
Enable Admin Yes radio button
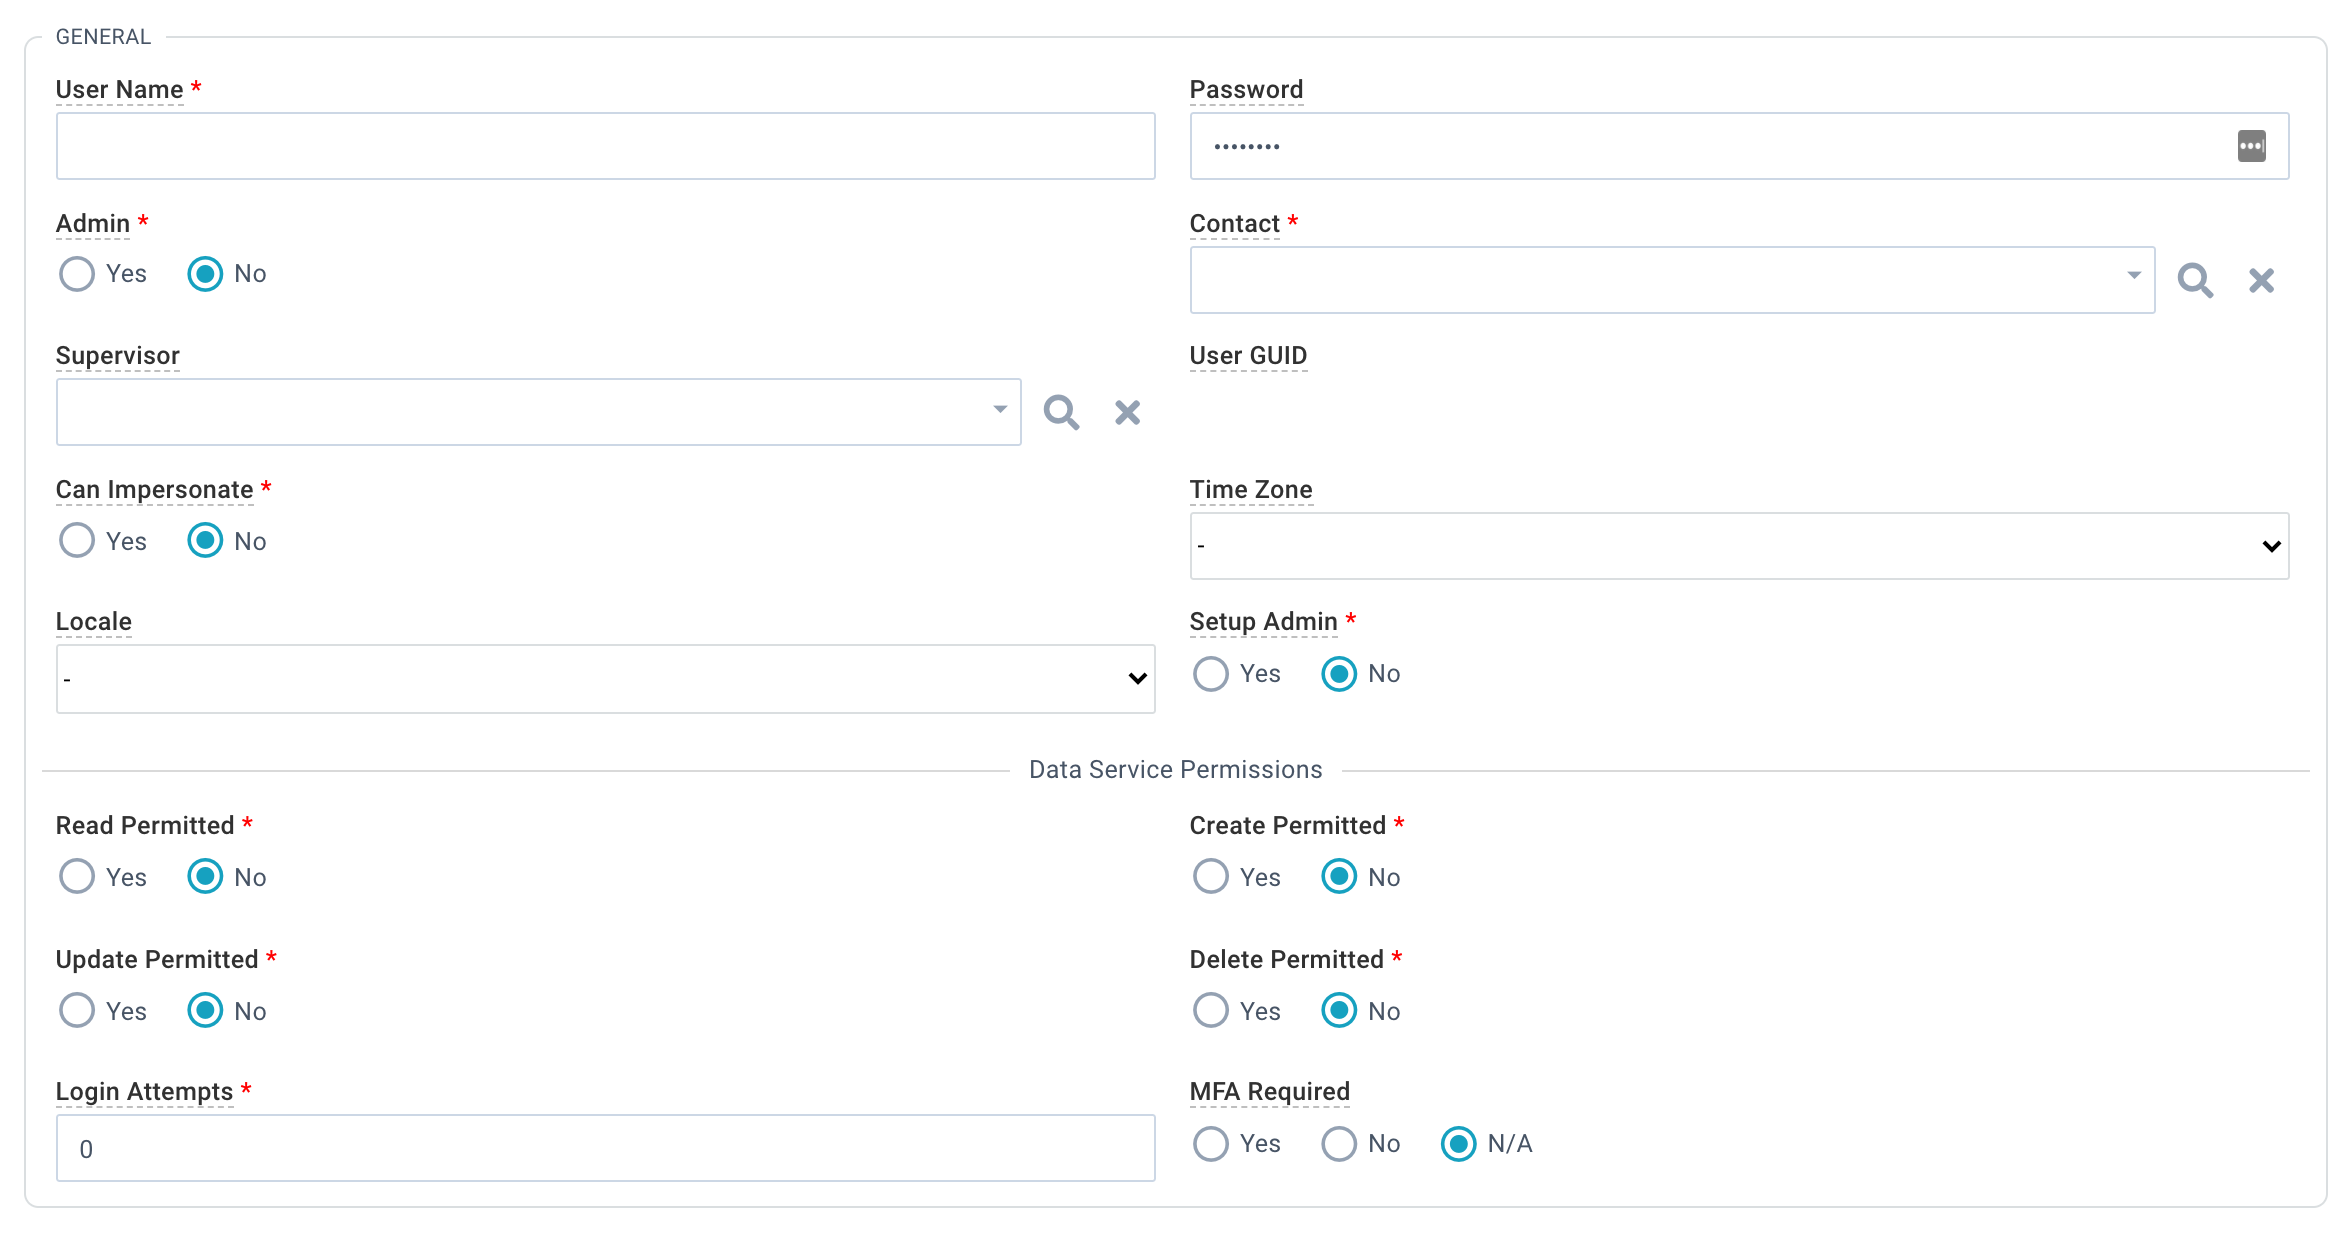click(76, 275)
